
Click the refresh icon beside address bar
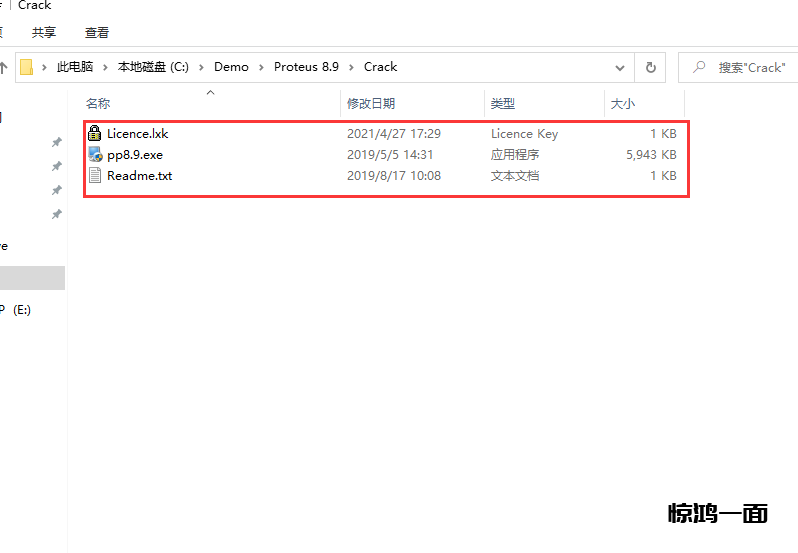click(x=650, y=67)
